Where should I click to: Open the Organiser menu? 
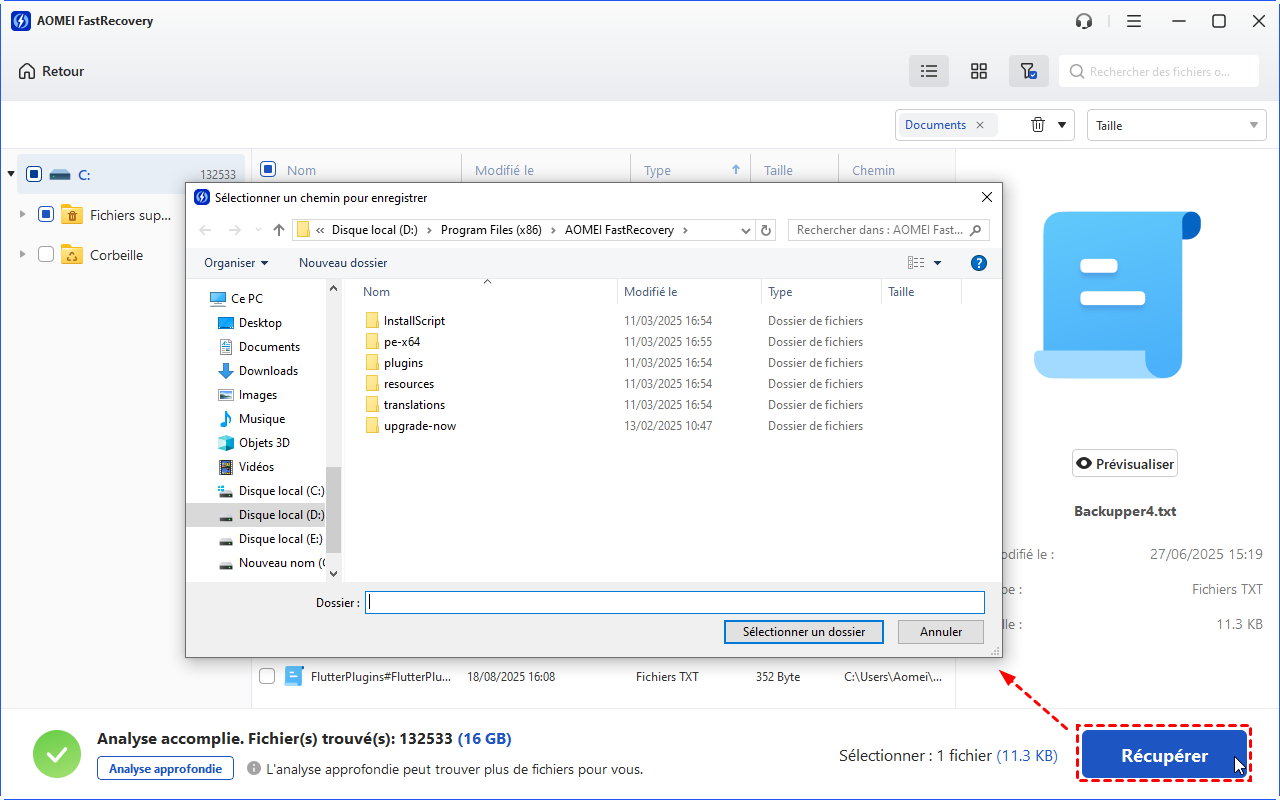tap(236, 263)
